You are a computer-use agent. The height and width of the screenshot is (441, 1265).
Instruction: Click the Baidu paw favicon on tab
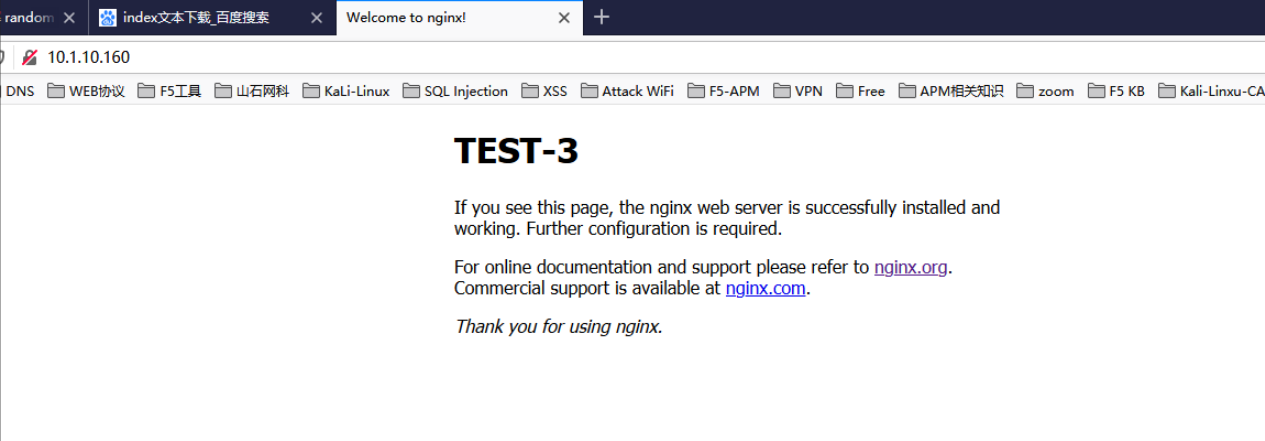[107, 18]
